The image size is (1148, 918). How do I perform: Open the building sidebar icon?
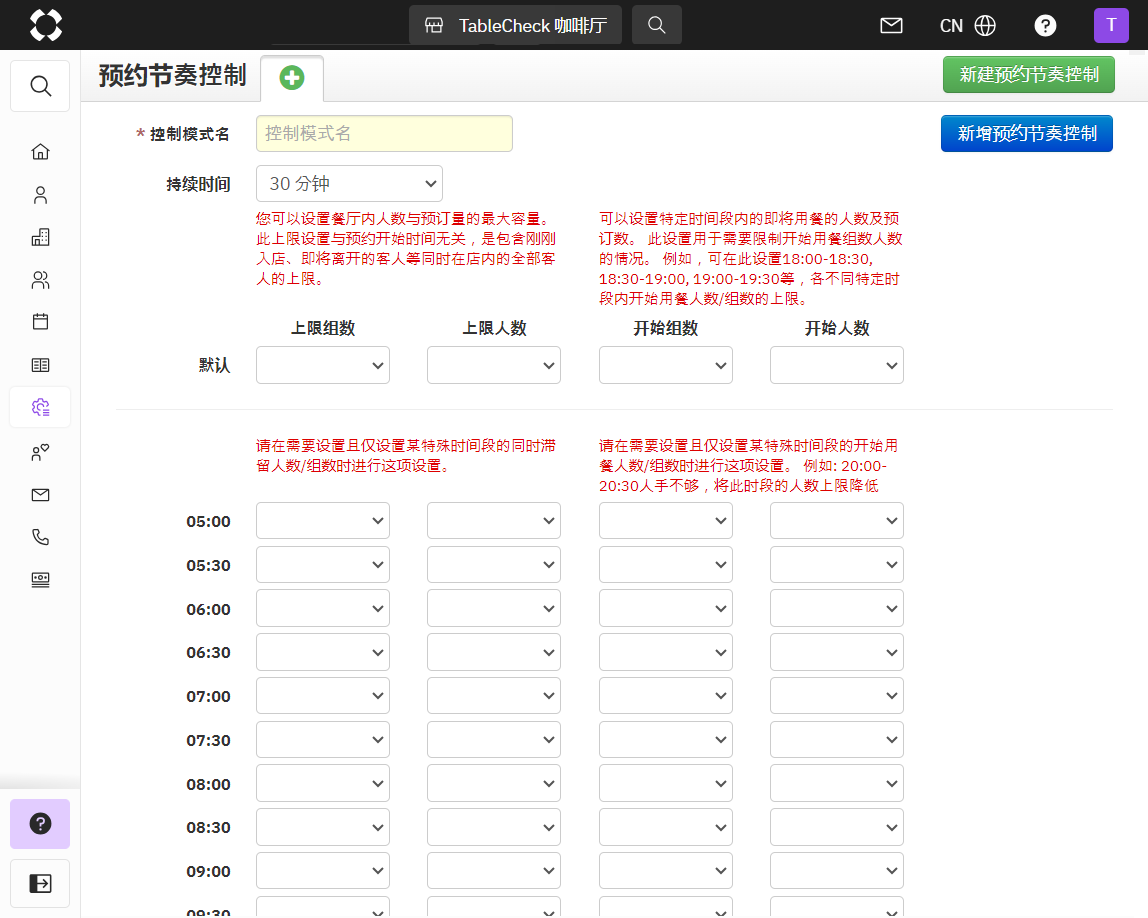(40, 237)
